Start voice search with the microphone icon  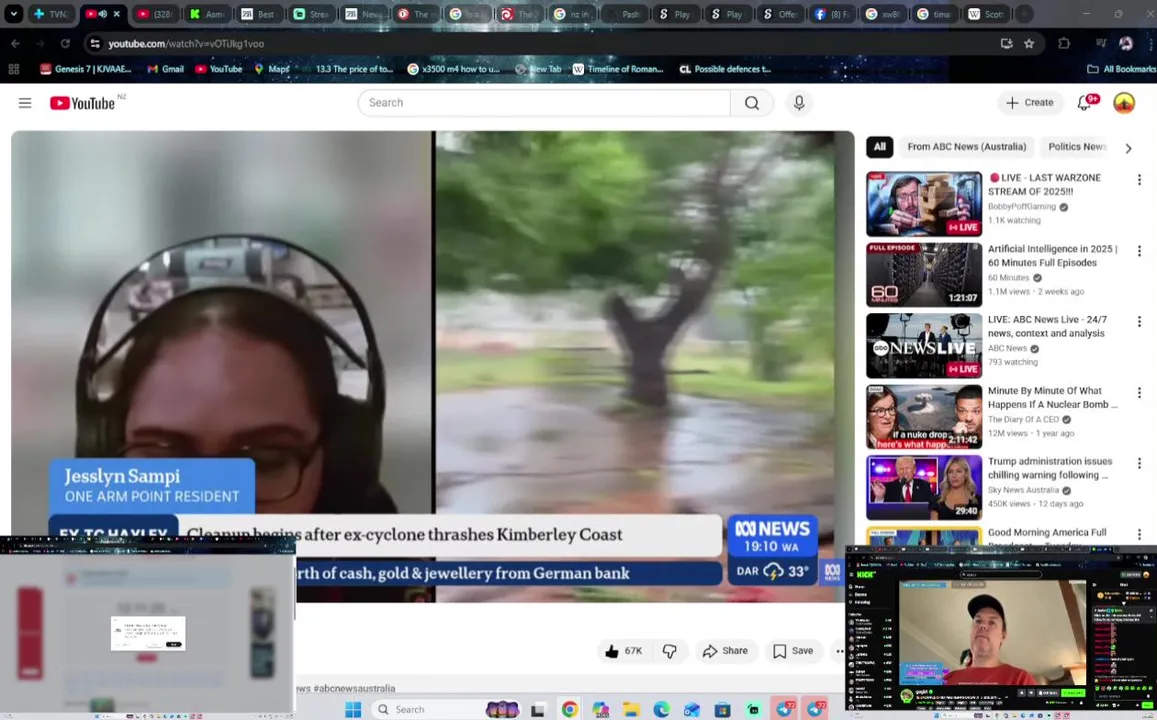pos(798,103)
